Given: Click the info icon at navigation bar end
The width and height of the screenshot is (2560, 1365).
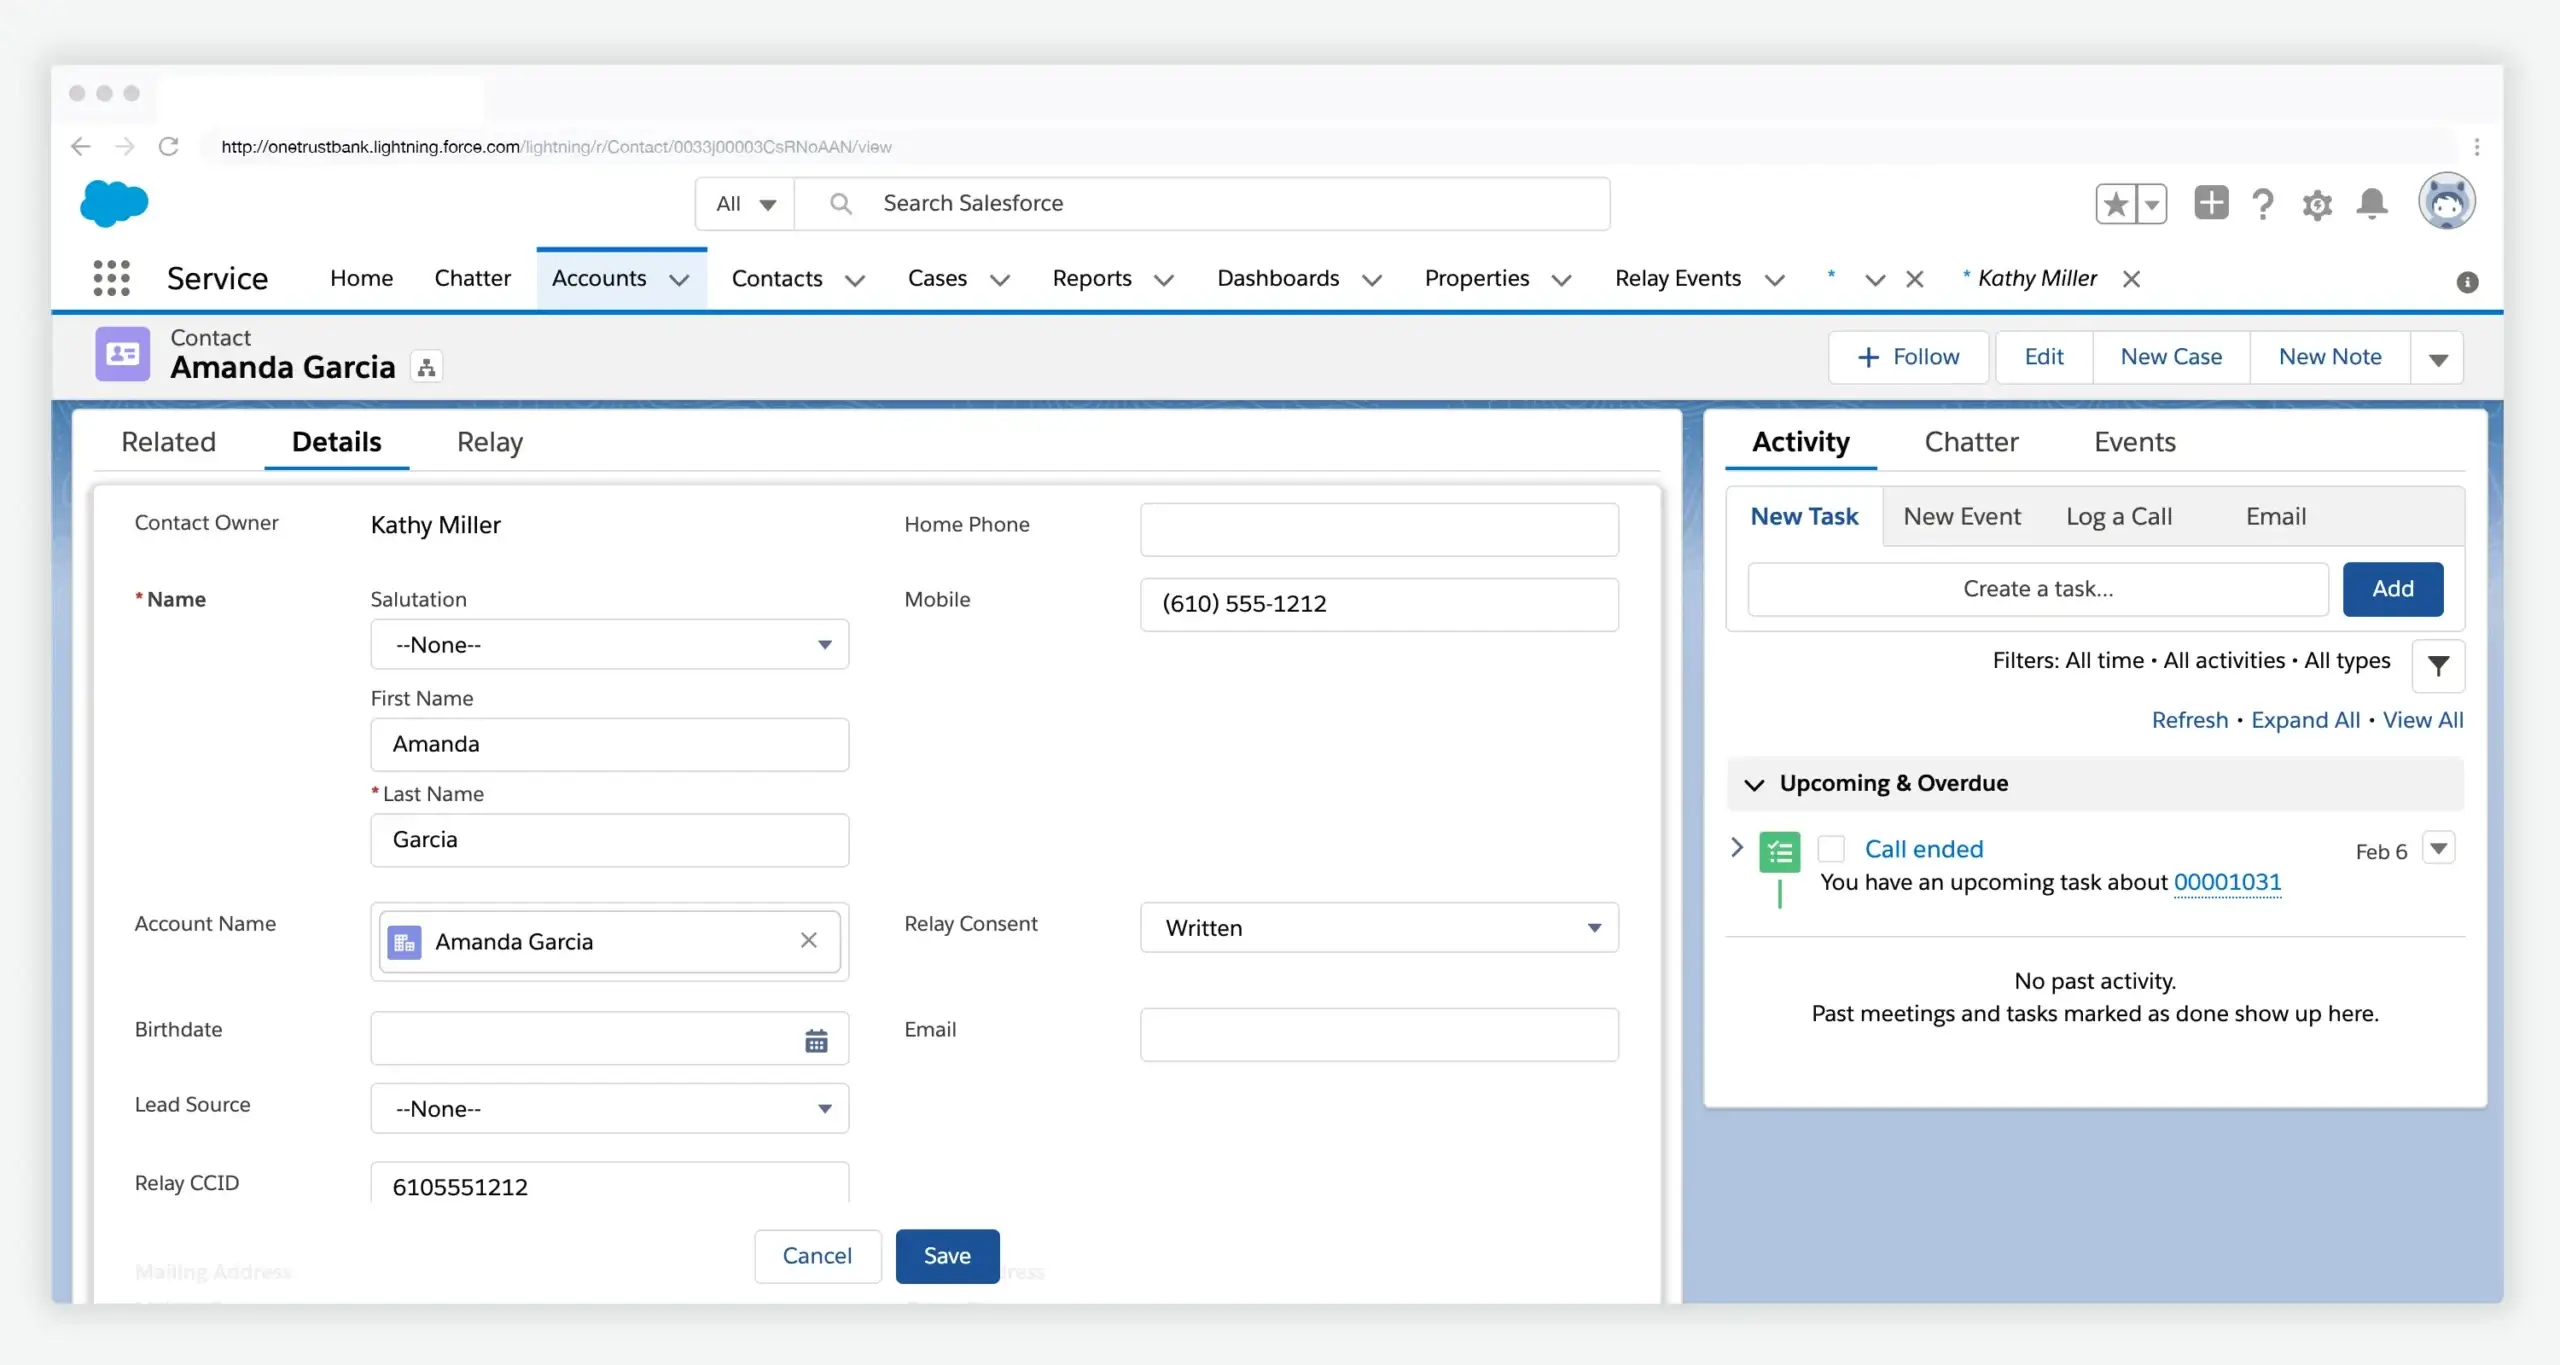Looking at the screenshot, I should coord(2467,282).
